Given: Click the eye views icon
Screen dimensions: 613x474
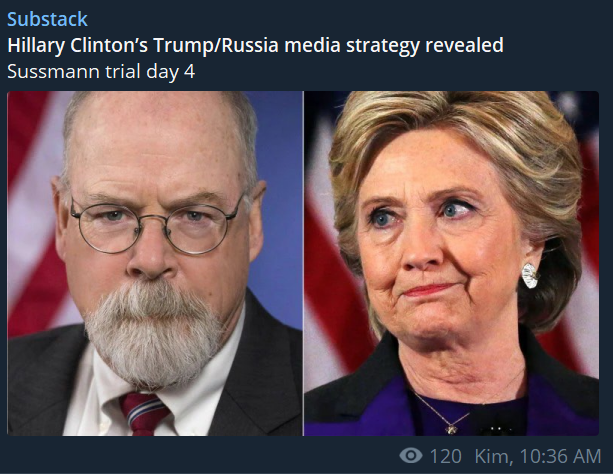Looking at the screenshot, I should click(411, 455).
